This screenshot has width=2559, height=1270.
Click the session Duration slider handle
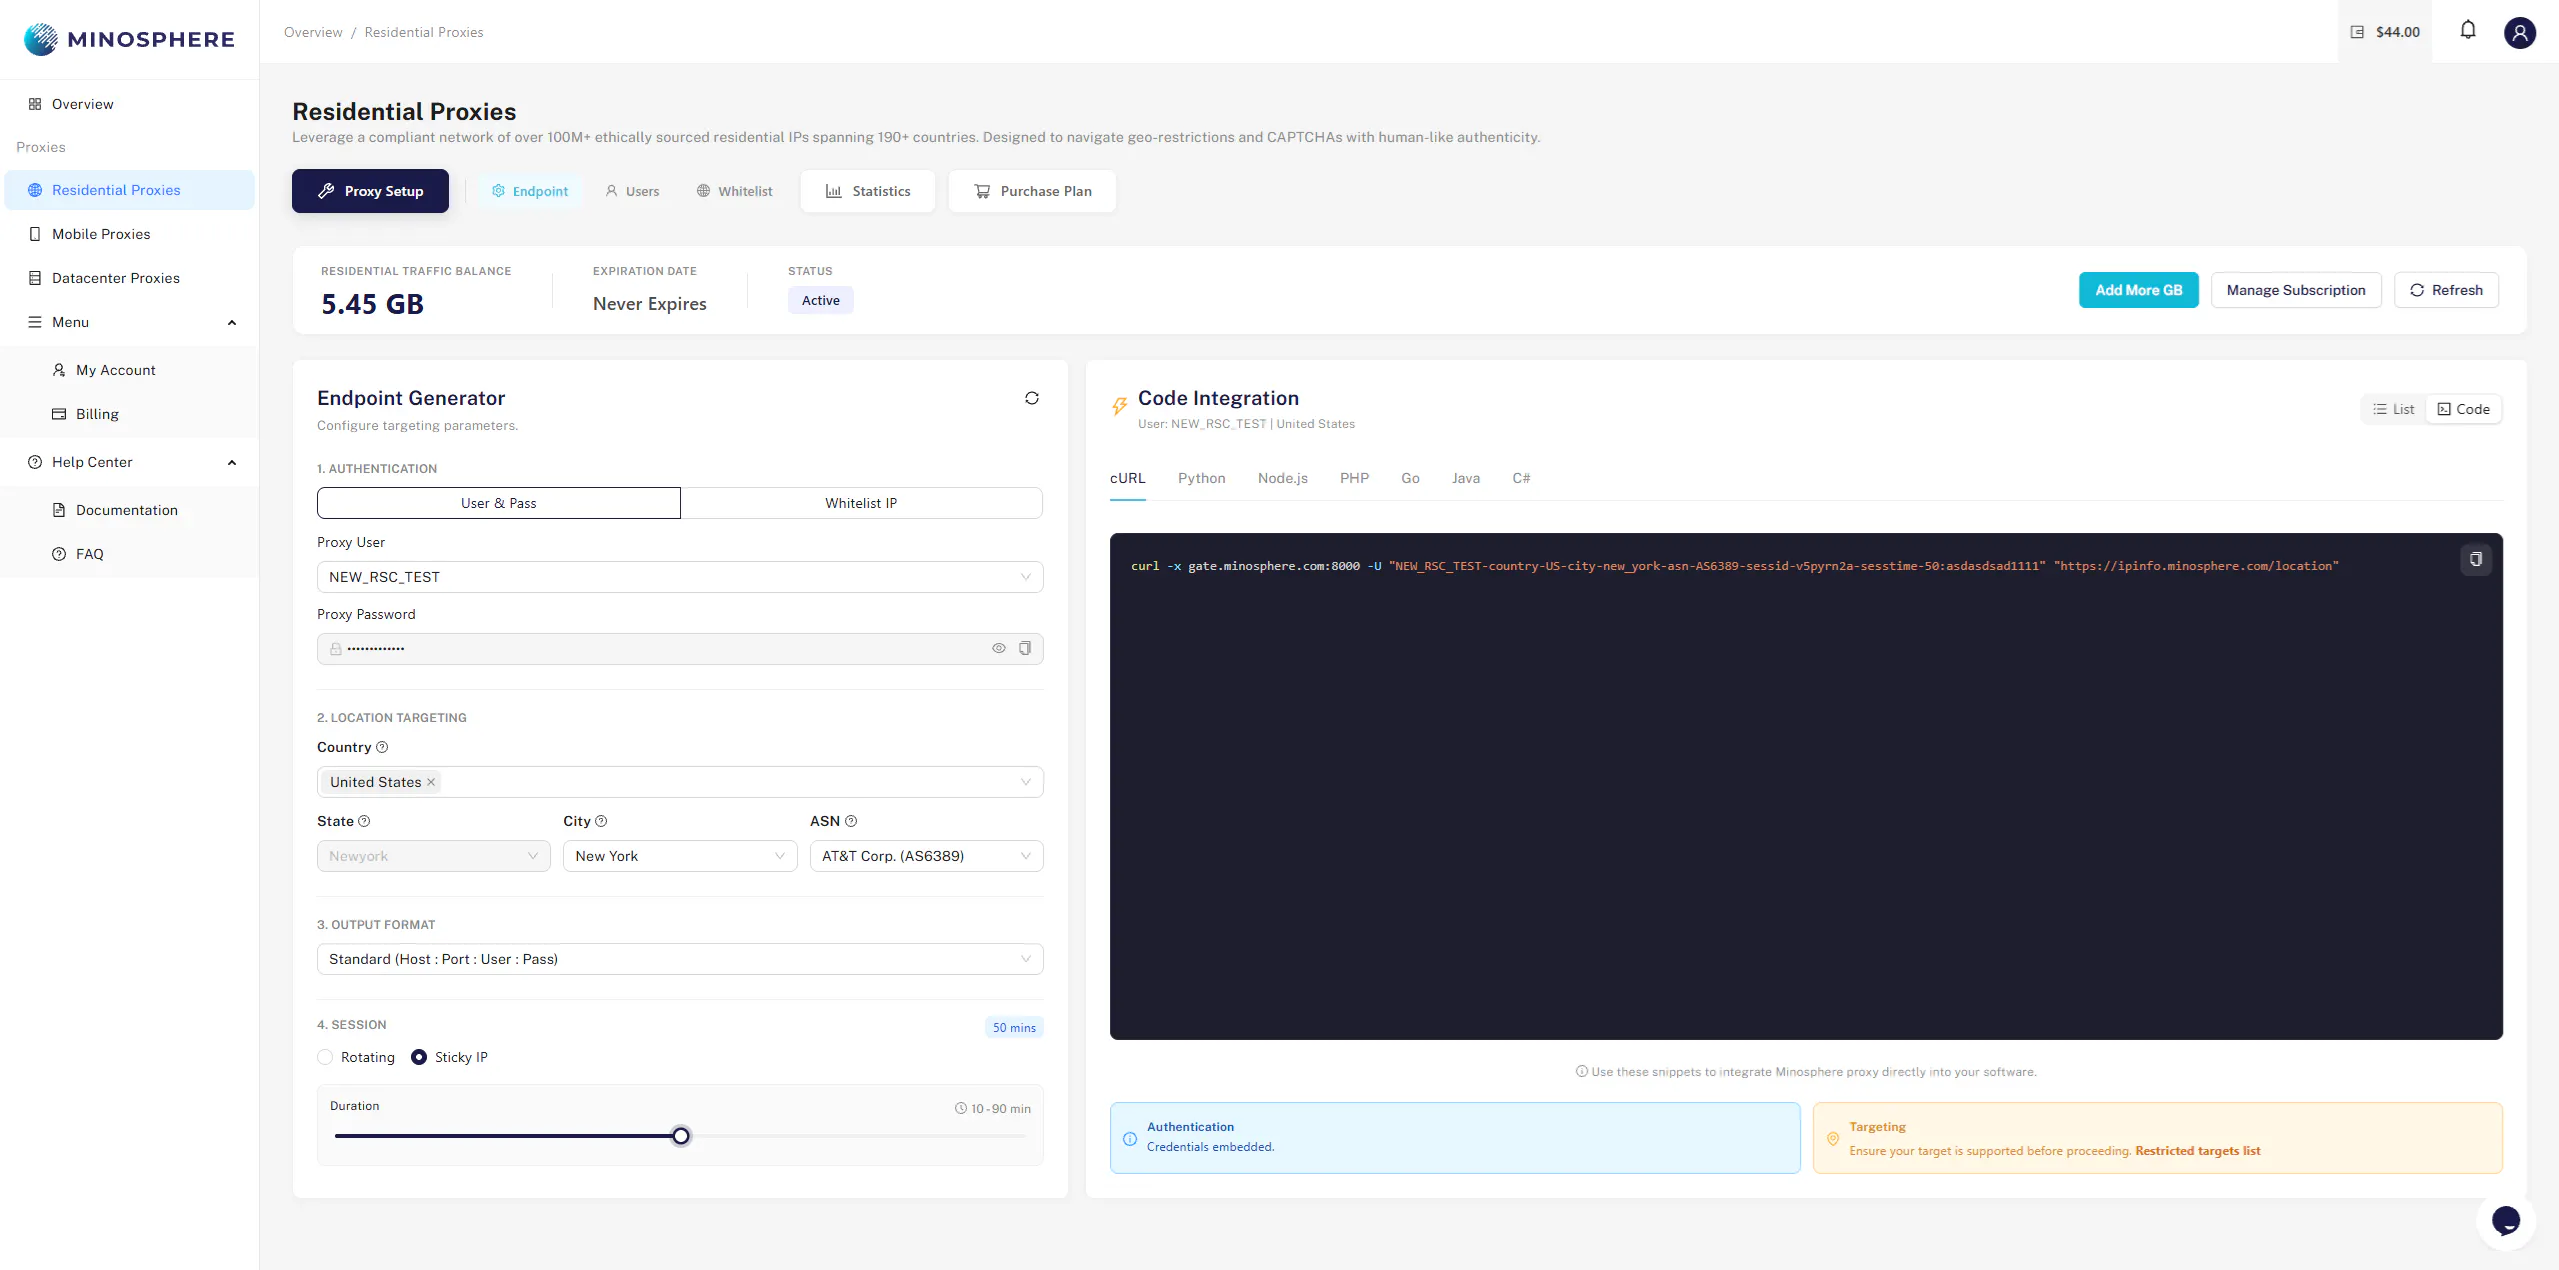coord(681,1136)
